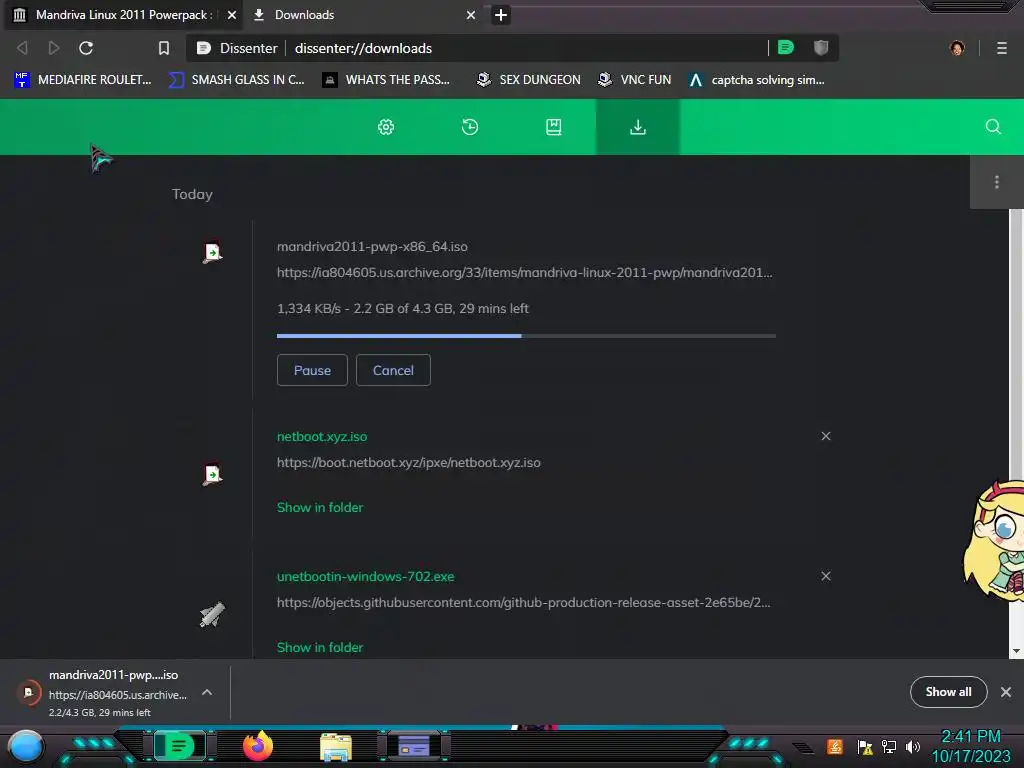The image size is (1024, 768).
Task: Bookmark this page with the bookmark icon
Action: pyautogui.click(x=164, y=48)
